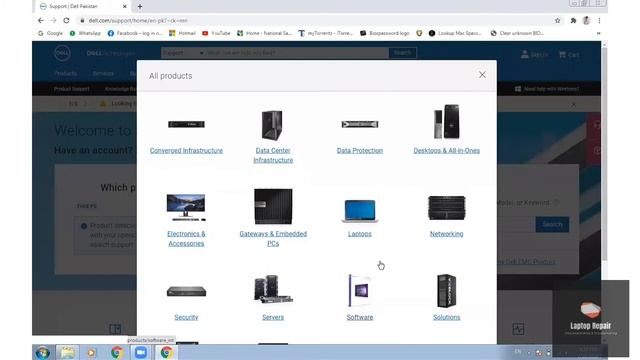640x360 pixels.
Task: Open the Chrome extensions puzzle icon
Action: click(x=573, y=20)
